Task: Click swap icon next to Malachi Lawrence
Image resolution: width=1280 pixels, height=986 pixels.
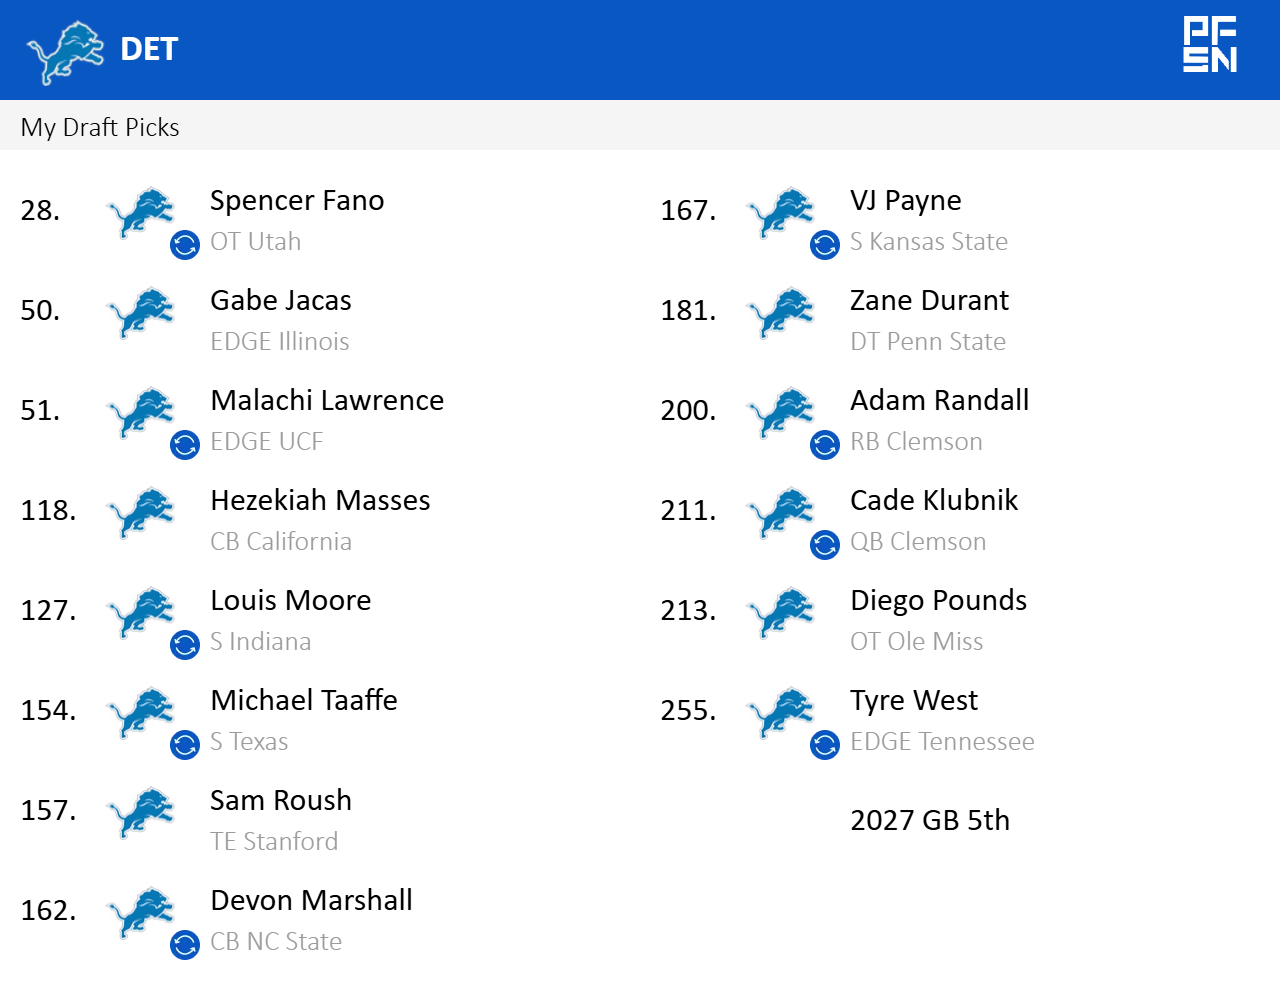Action: point(185,445)
